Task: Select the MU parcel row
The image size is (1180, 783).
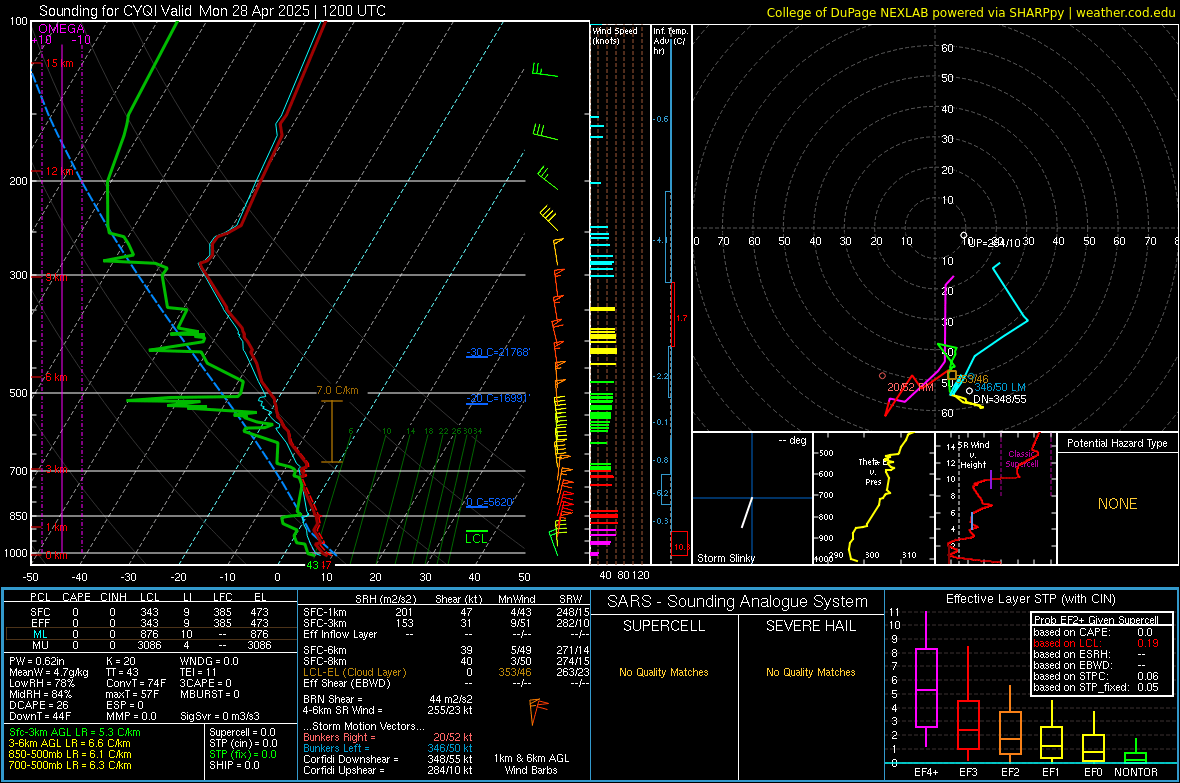Action: (151, 644)
